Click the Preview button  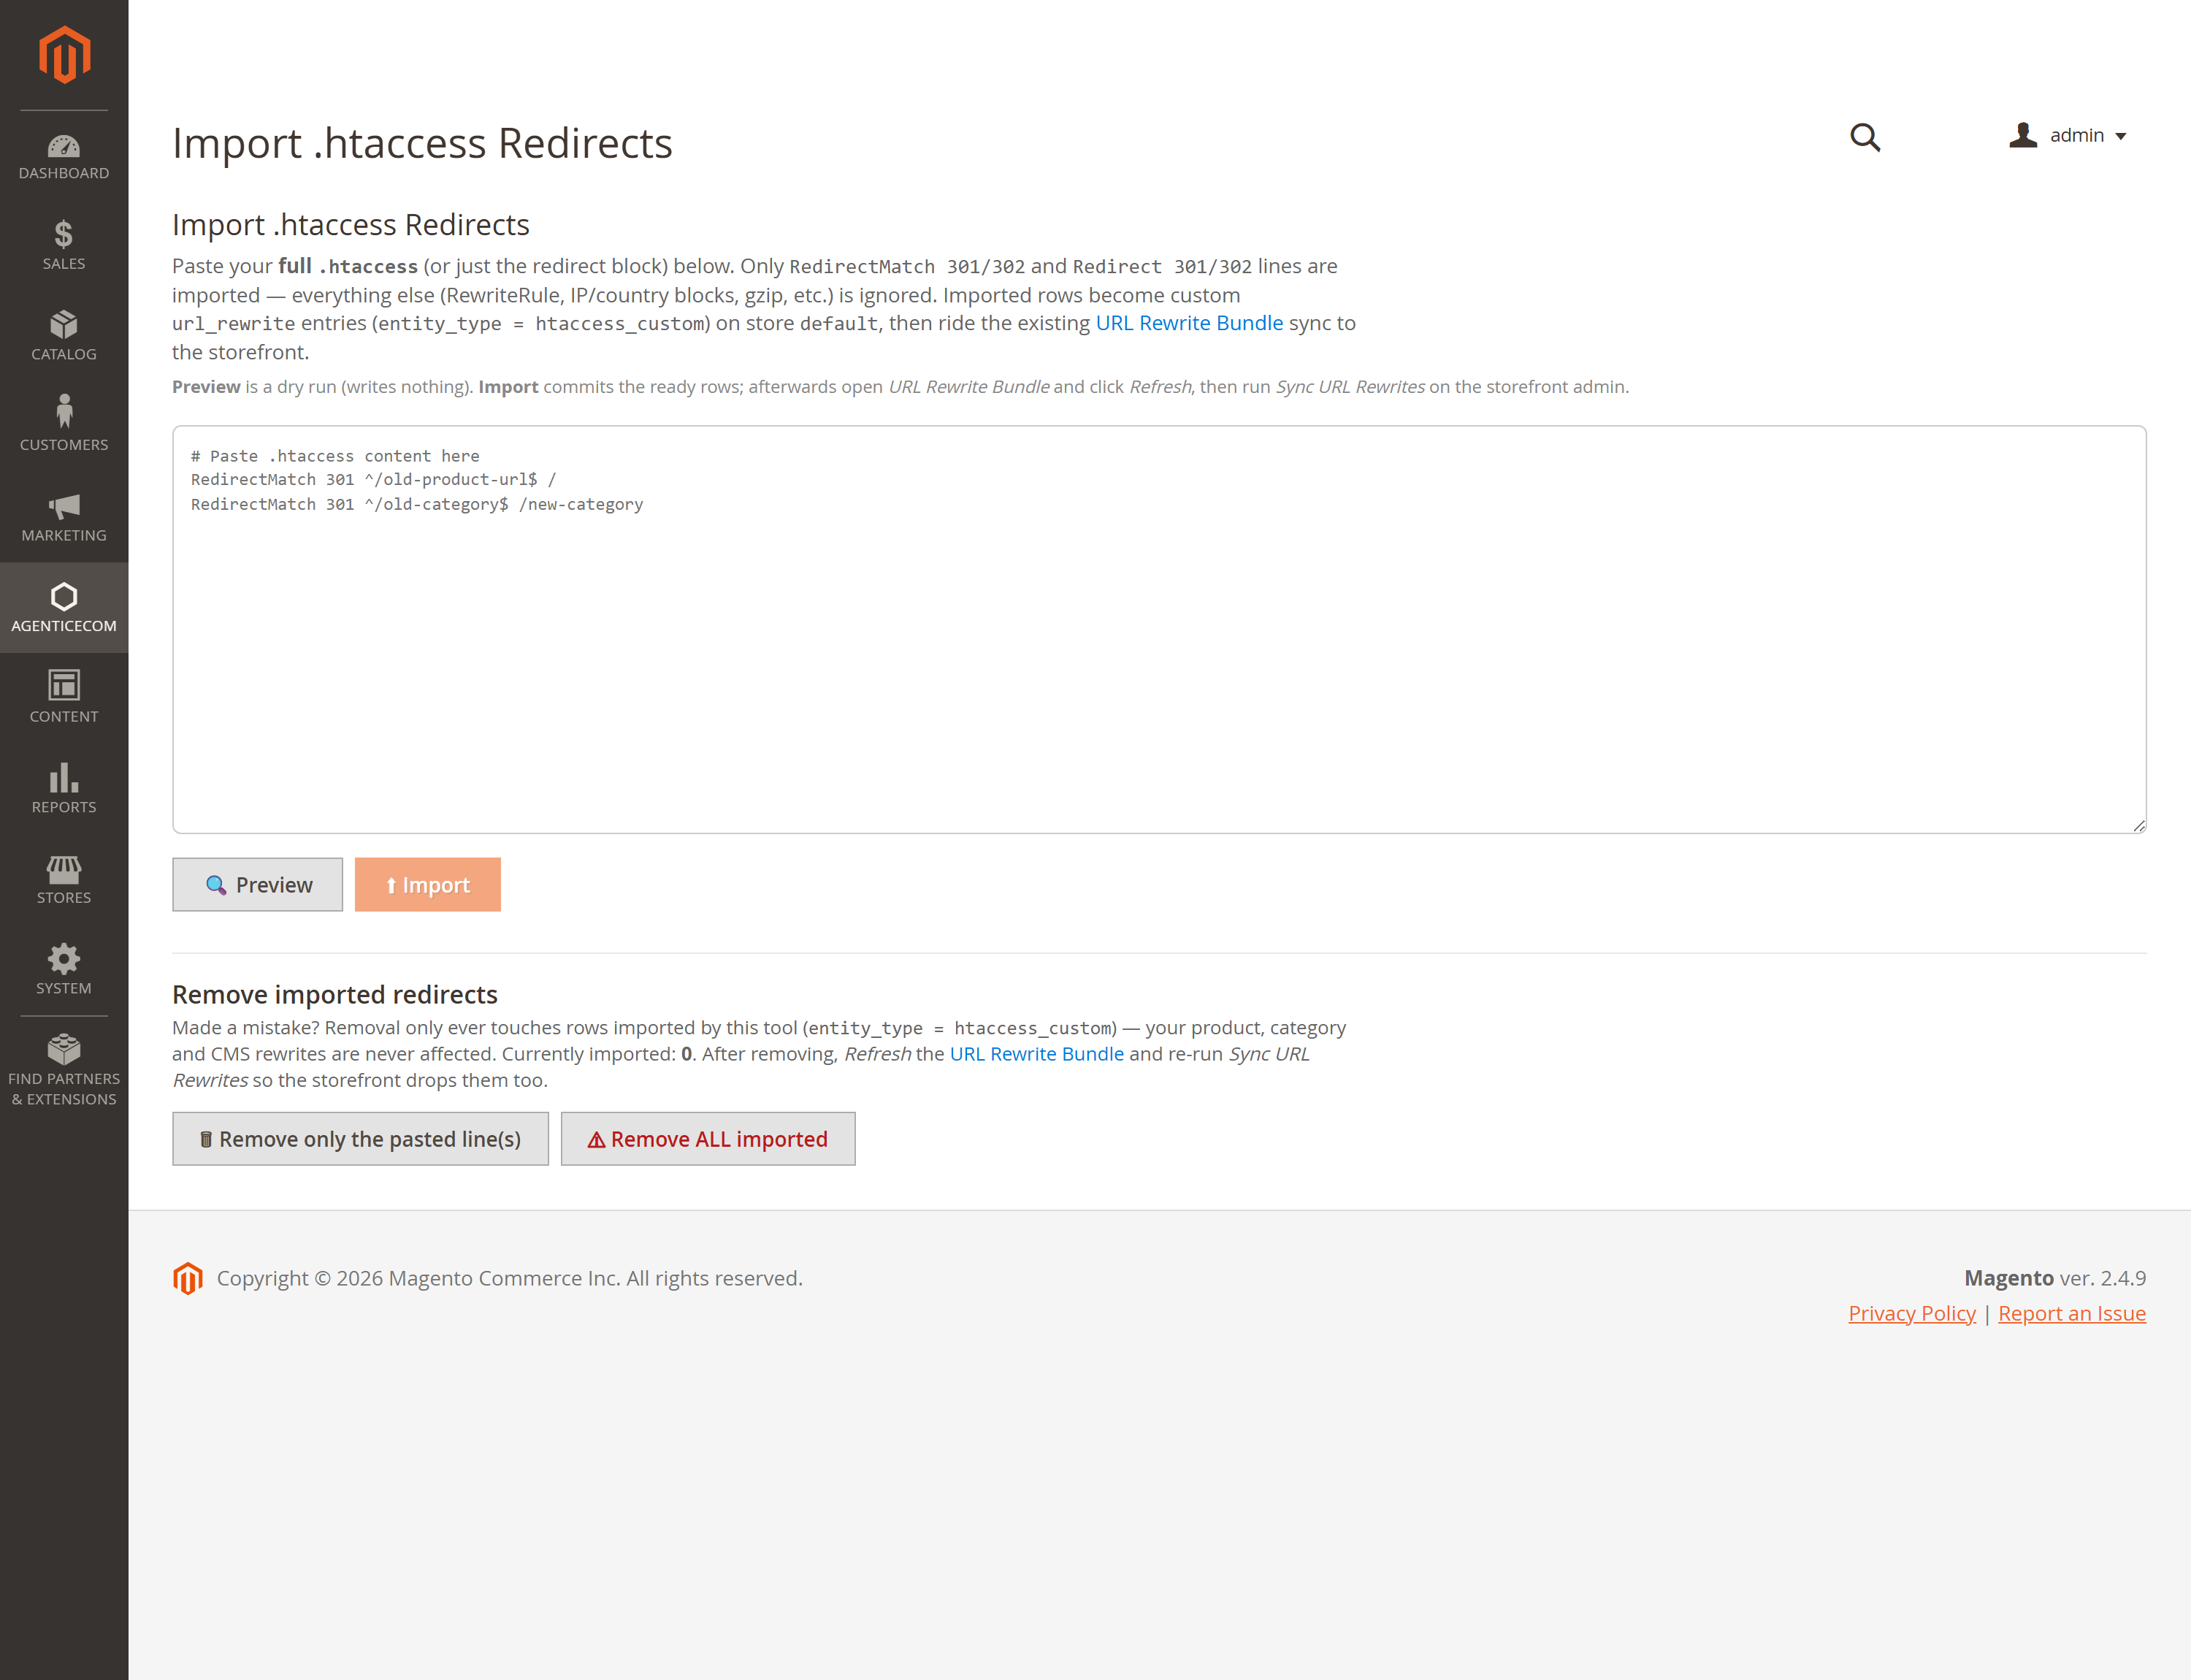click(x=257, y=885)
